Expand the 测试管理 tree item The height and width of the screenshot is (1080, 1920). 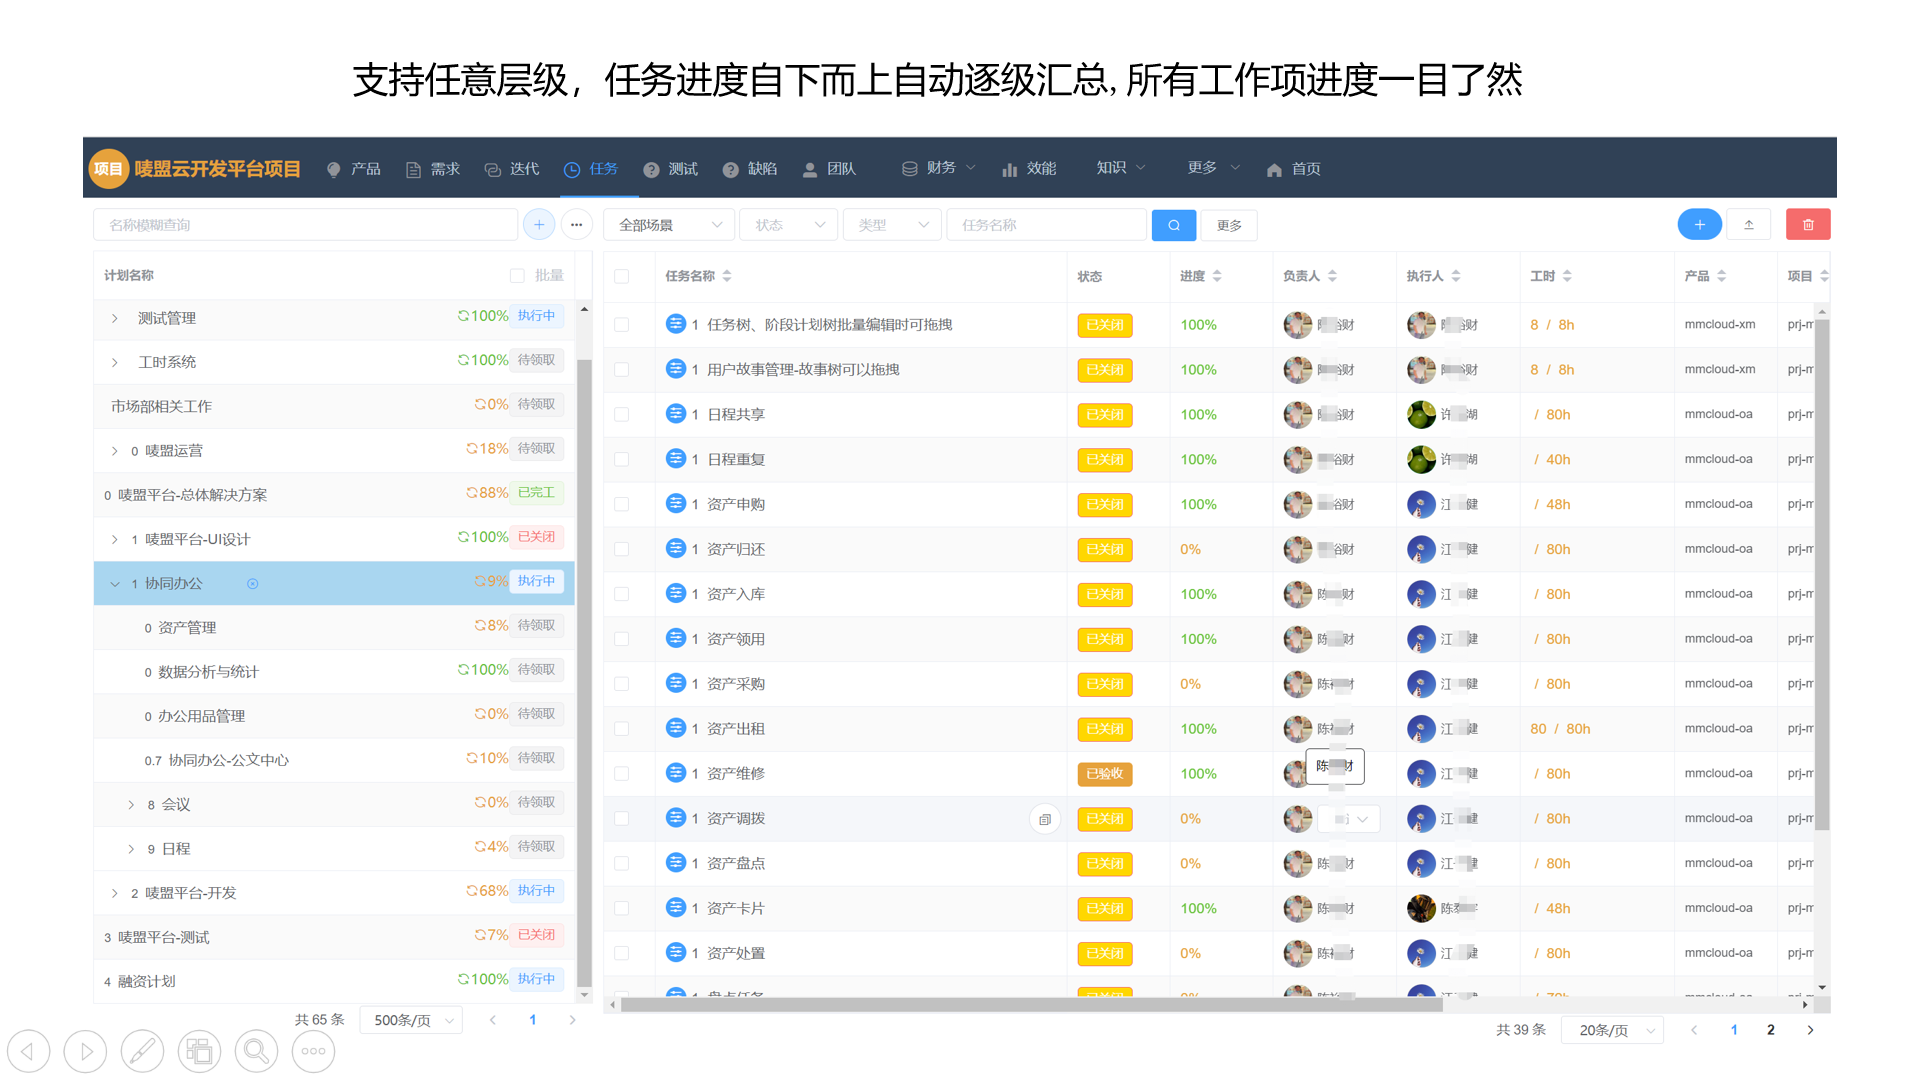114,318
